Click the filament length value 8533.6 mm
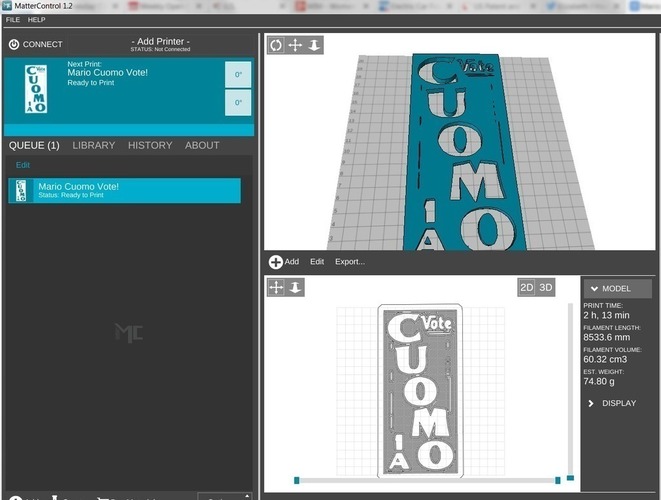The height and width of the screenshot is (500, 661). click(607, 337)
